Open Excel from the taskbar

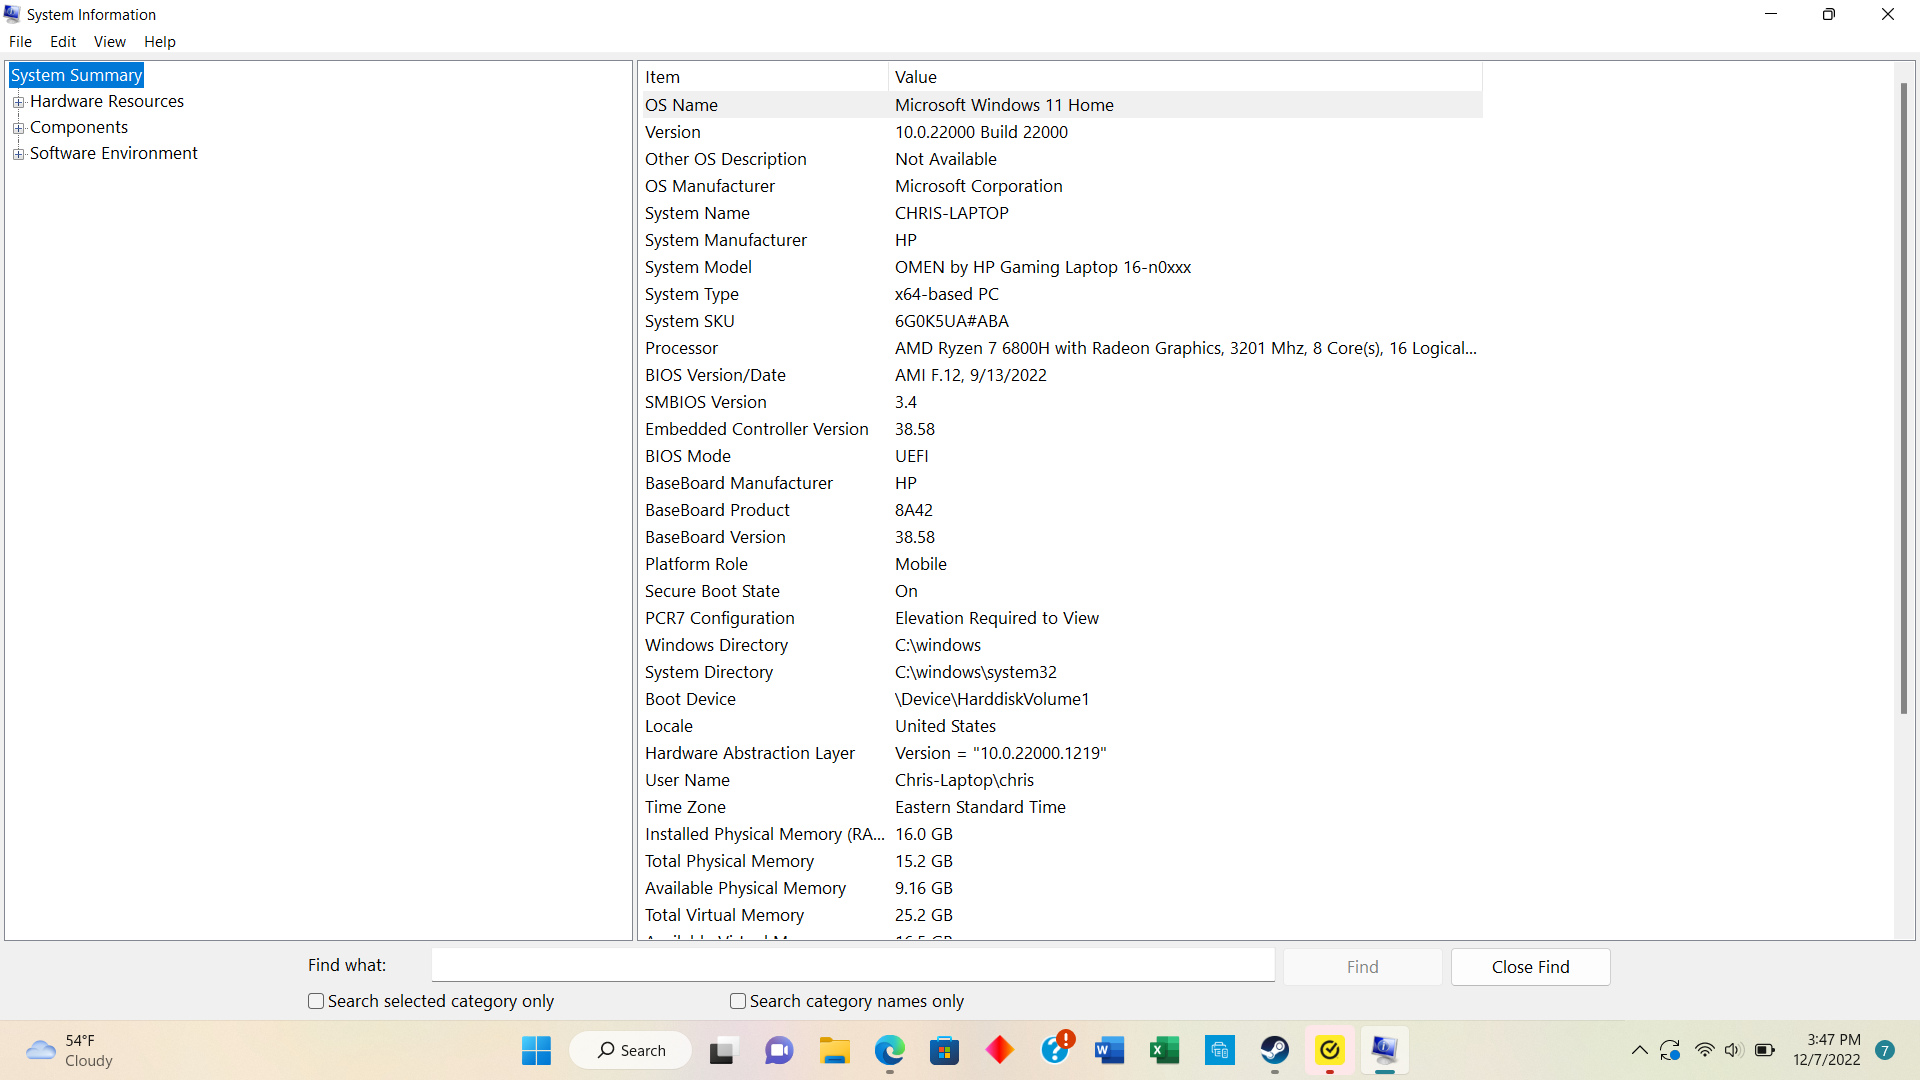1165,1050
